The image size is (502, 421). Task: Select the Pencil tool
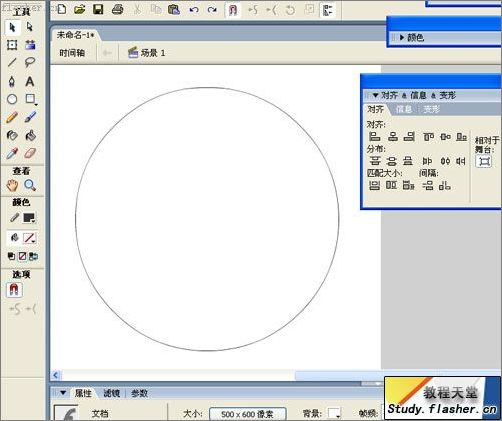(12, 117)
